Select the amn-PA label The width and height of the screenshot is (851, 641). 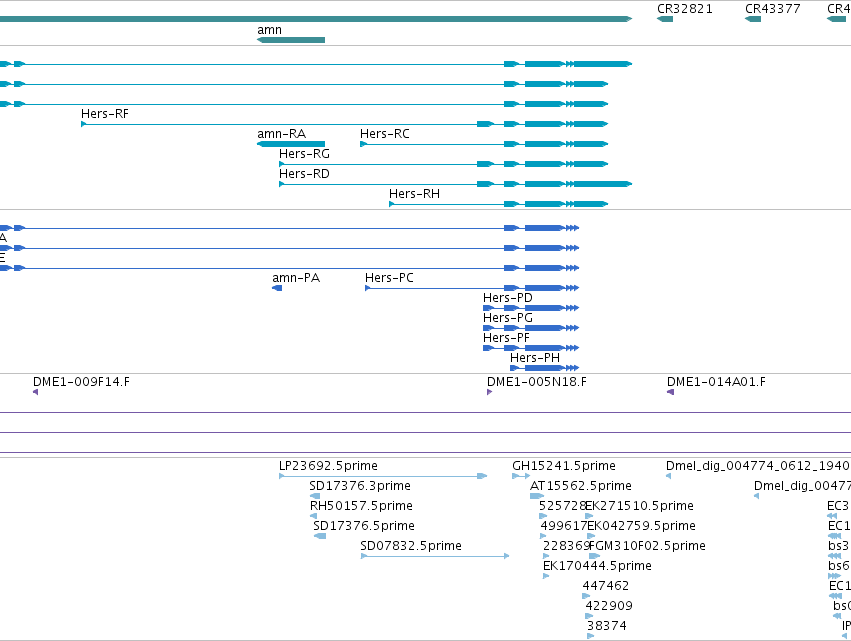pos(296,278)
